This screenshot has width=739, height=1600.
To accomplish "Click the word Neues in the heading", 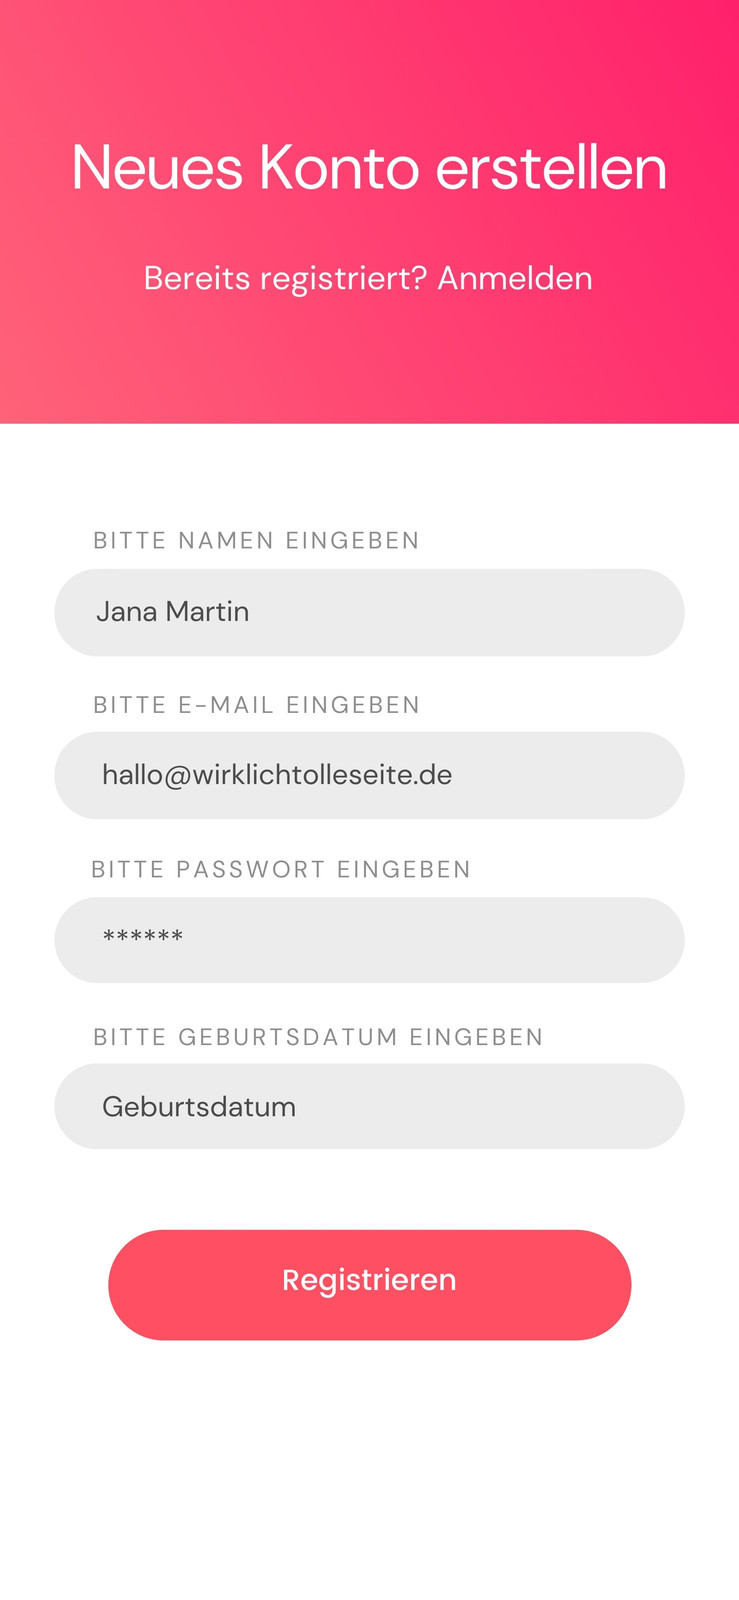I will [x=157, y=167].
